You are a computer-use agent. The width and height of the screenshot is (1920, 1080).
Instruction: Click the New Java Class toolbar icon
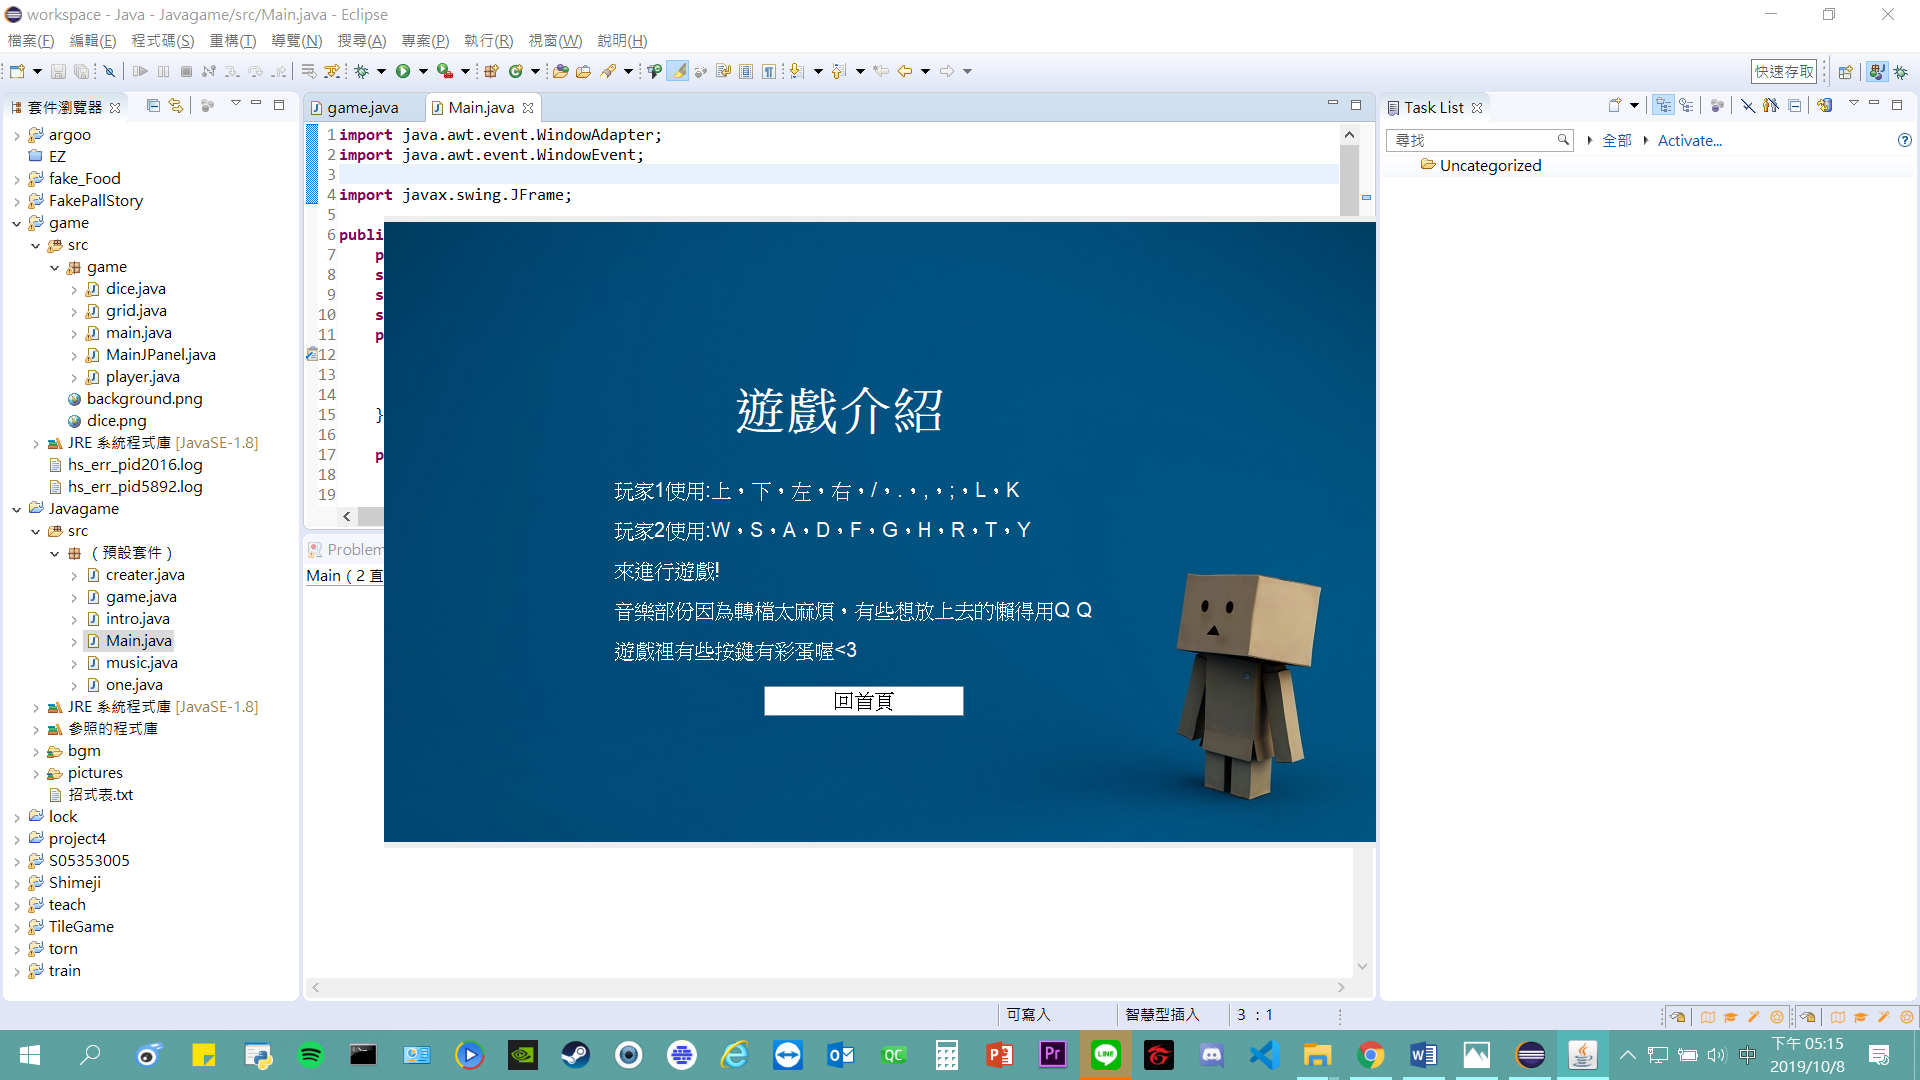pos(516,71)
